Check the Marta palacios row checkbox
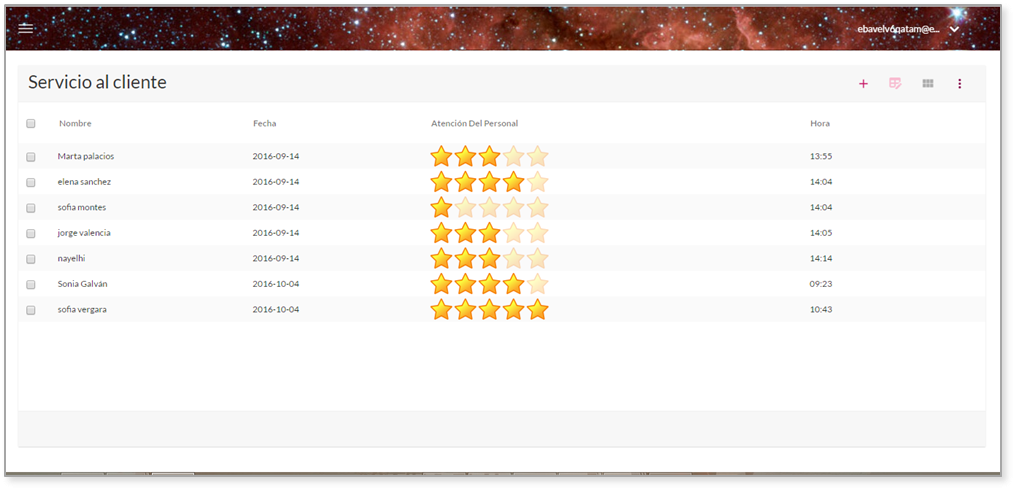 [30, 157]
